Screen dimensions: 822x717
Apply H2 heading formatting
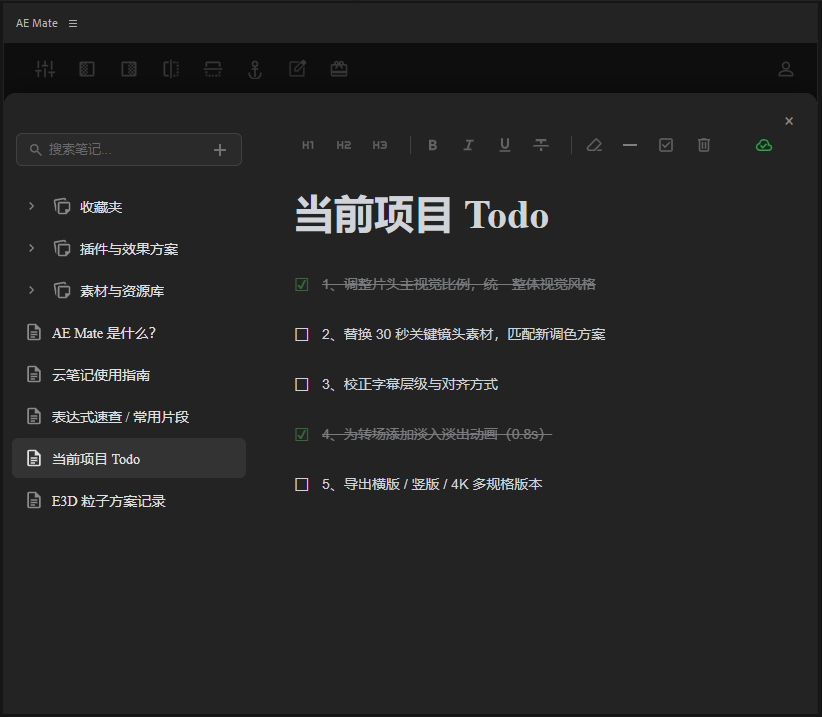(343, 145)
